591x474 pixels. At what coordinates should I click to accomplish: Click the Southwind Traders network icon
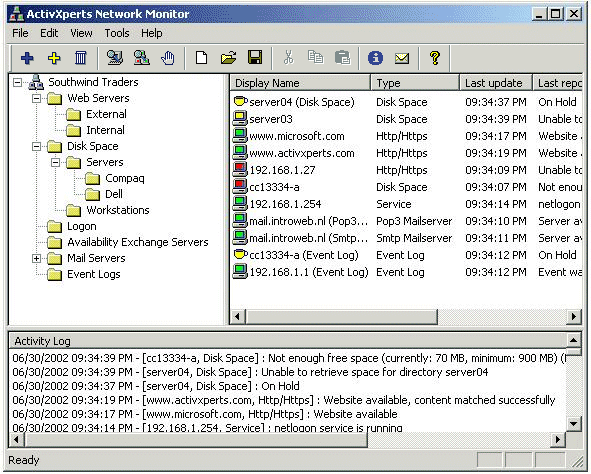pos(36,82)
